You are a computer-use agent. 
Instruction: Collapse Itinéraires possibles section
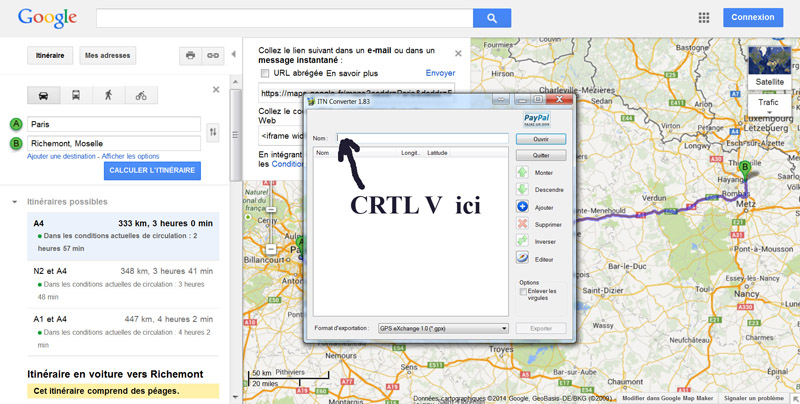pos(14,202)
